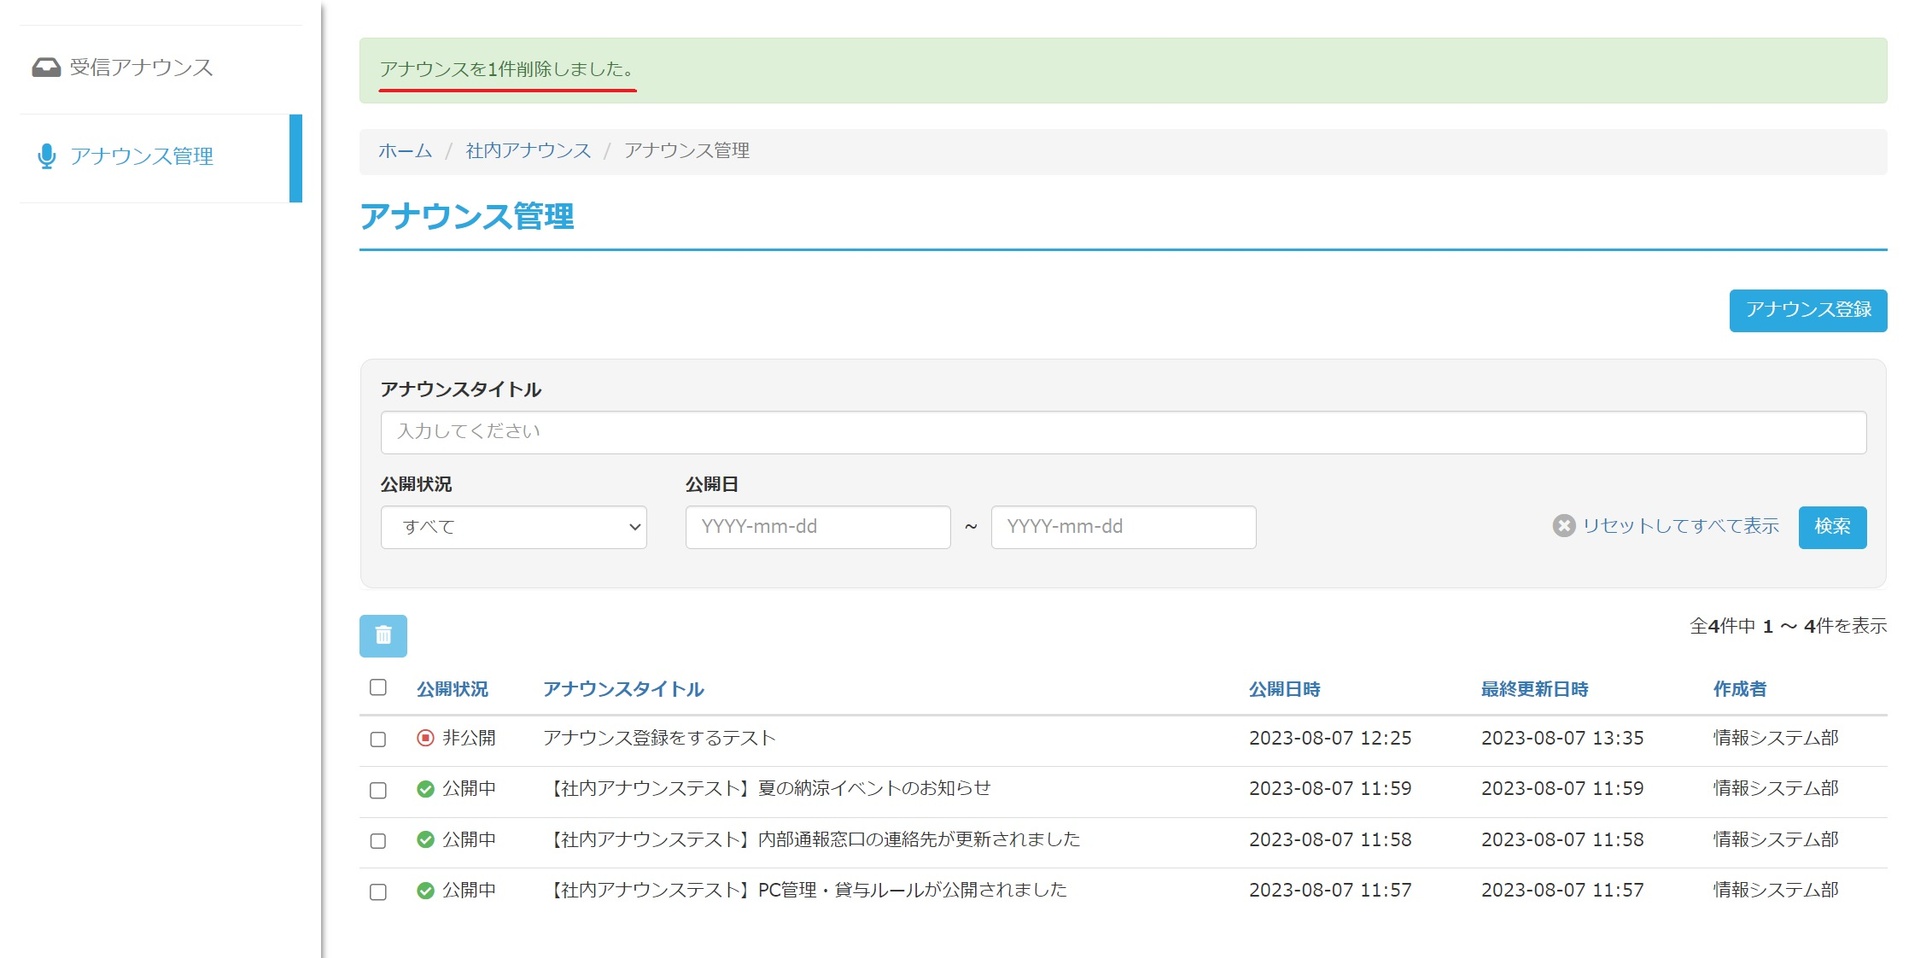Click green 公開中 icon in 夏の納涼イベント row
Screen dimensions: 1920x958
tap(425, 789)
